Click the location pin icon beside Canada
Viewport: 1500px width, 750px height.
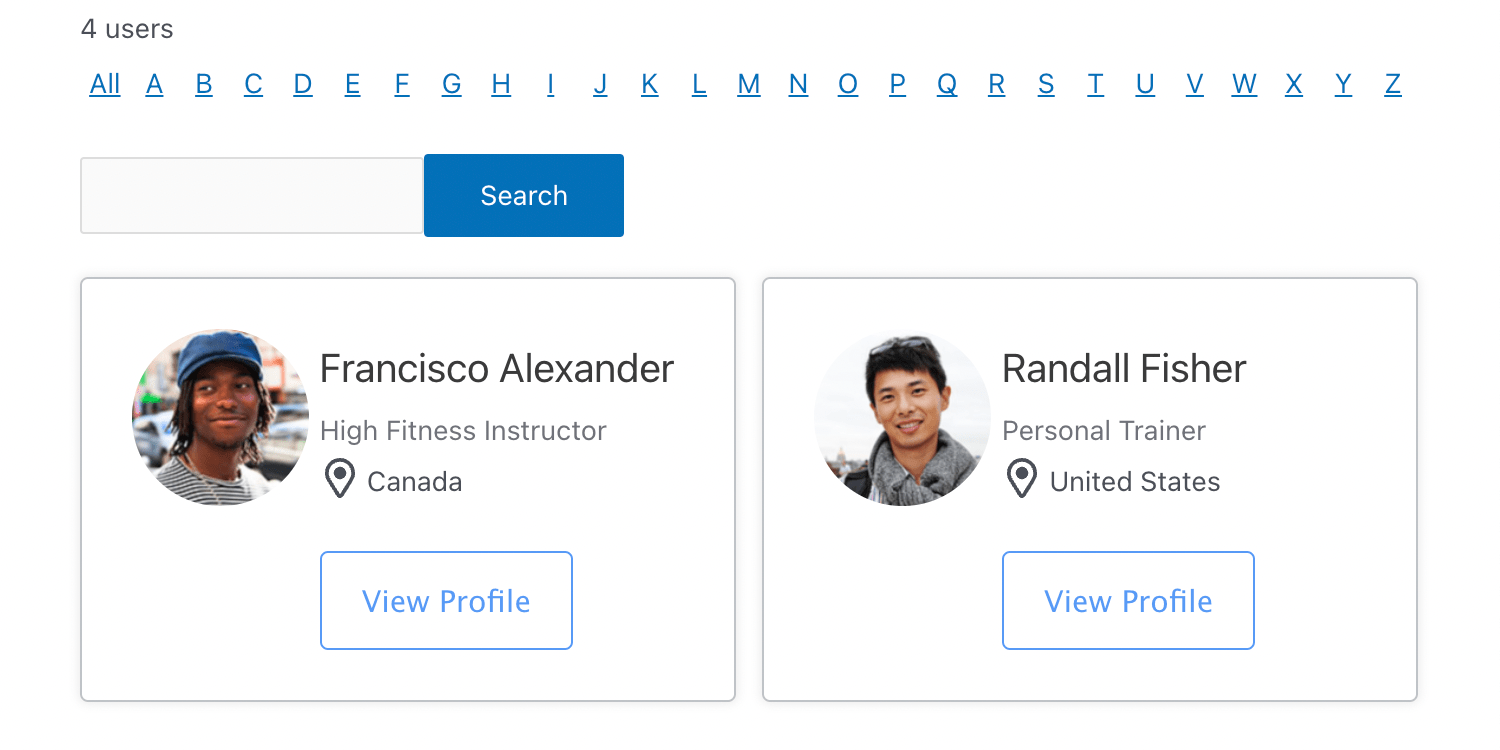point(340,480)
